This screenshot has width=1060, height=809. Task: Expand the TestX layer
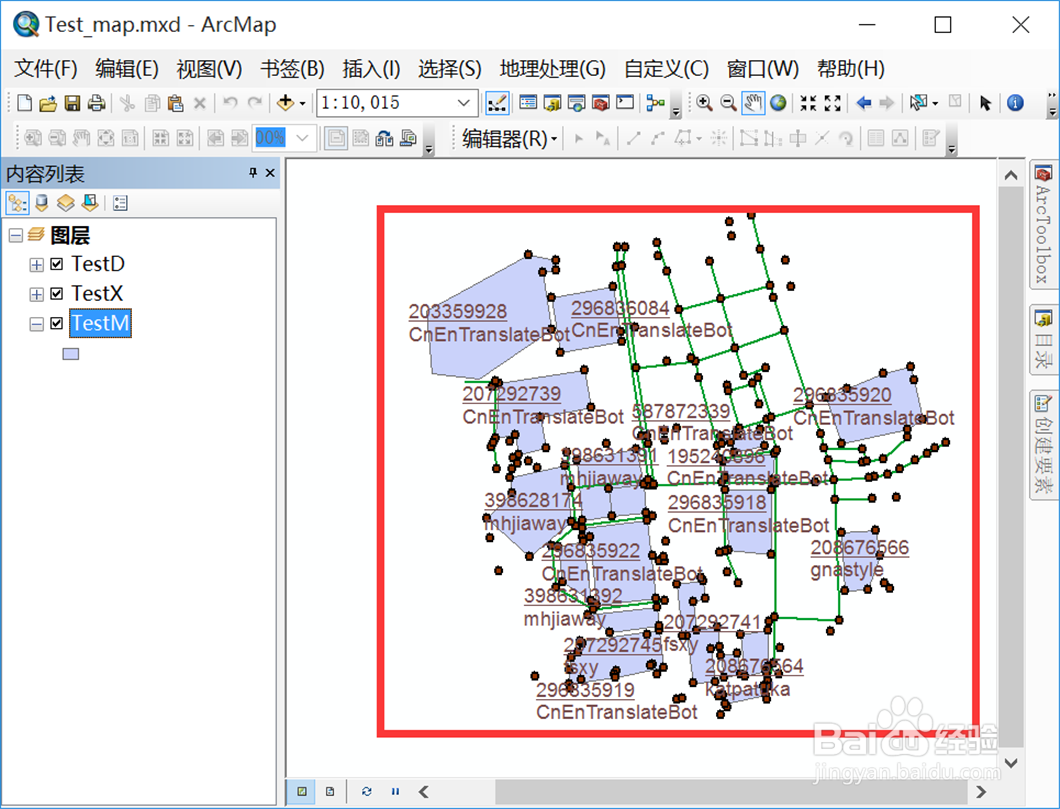point(37,295)
